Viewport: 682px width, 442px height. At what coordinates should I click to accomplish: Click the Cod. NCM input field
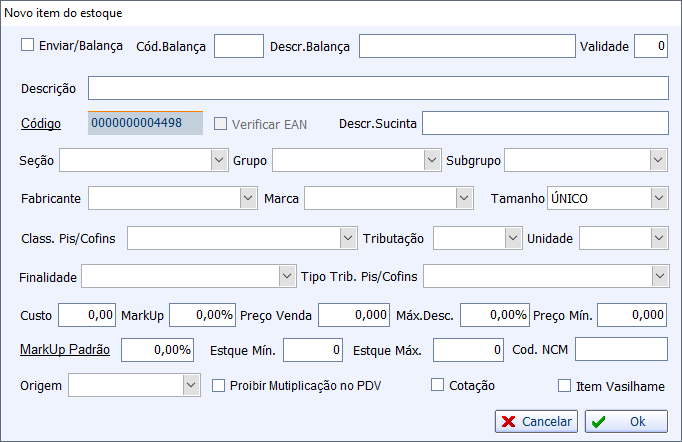click(x=622, y=349)
